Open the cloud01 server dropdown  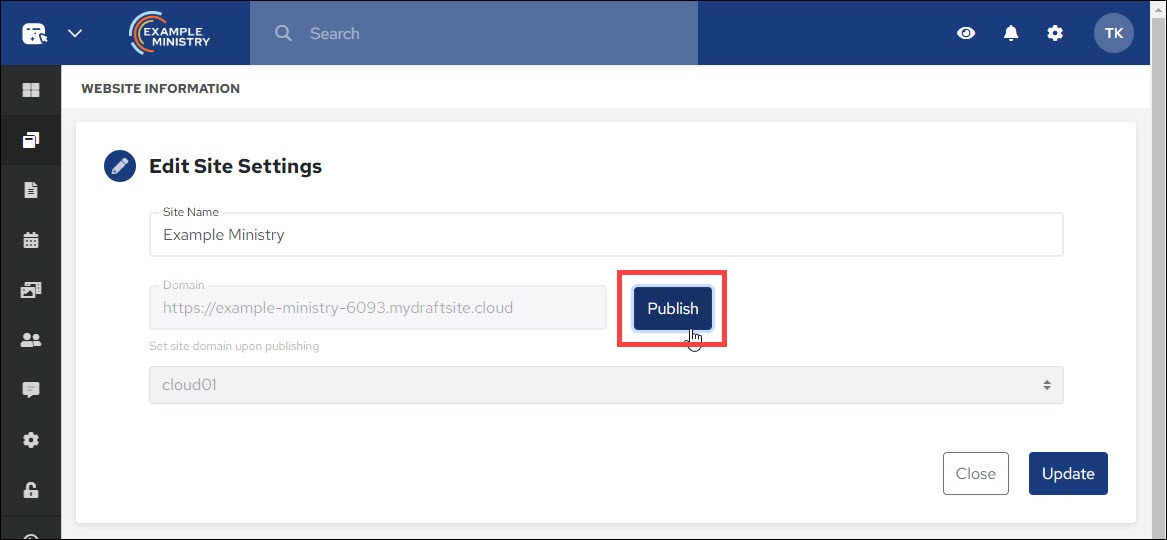pyautogui.click(x=605, y=385)
